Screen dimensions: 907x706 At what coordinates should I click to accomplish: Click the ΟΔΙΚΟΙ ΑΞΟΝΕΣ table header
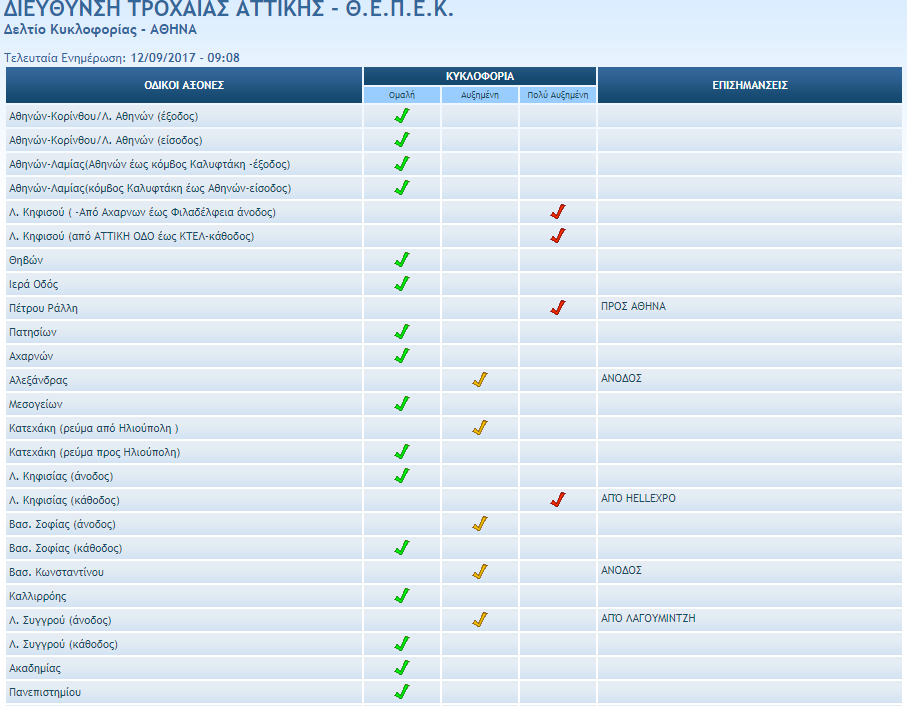[184, 85]
